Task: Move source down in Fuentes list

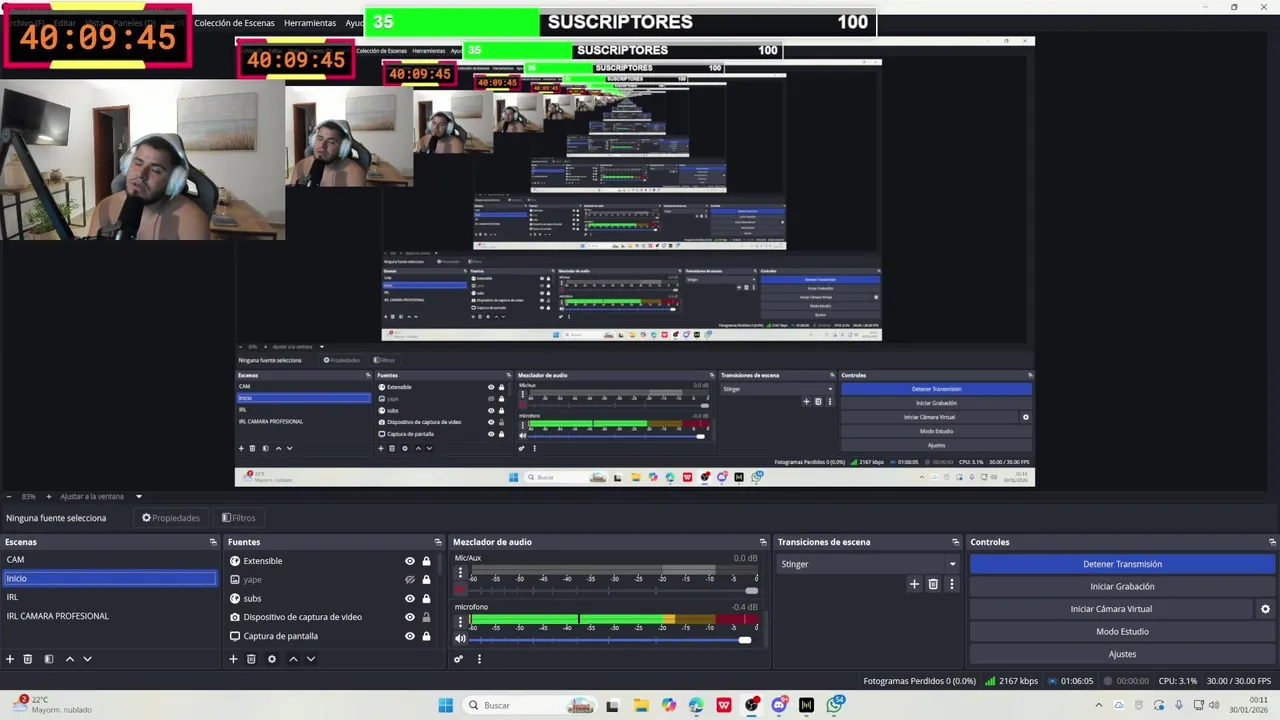Action: pyautogui.click(x=311, y=659)
